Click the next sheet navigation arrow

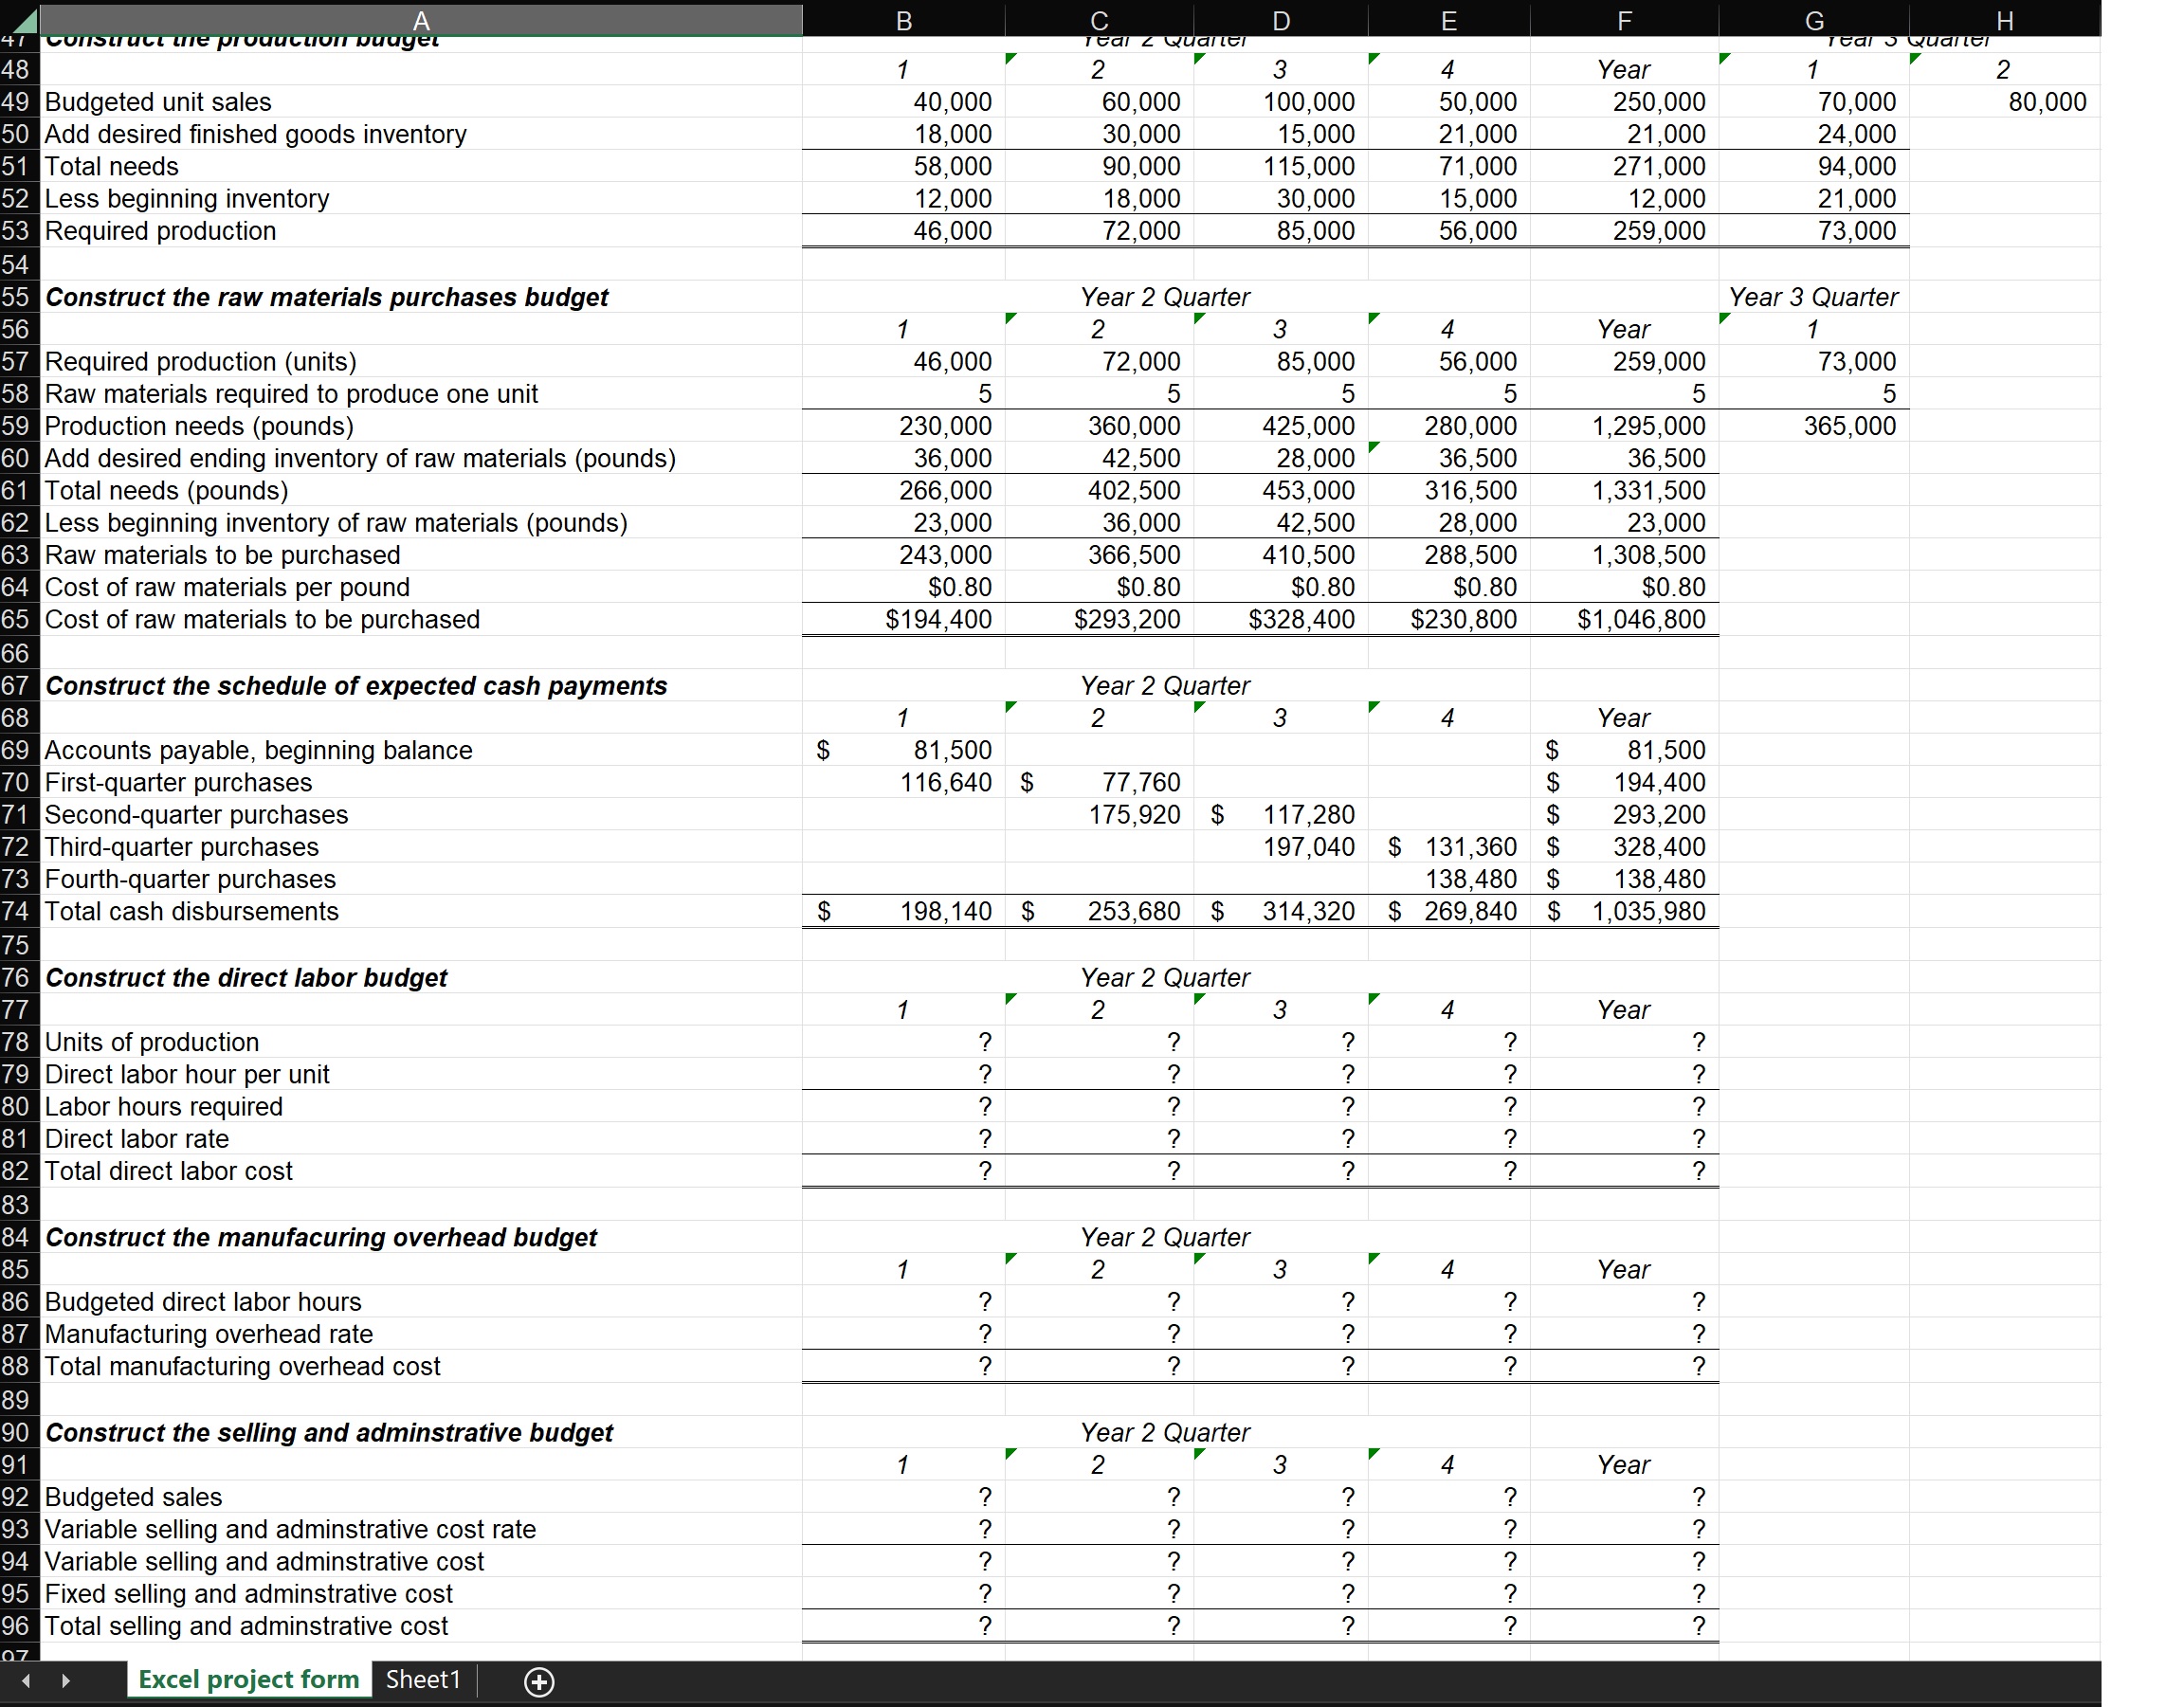66,1681
